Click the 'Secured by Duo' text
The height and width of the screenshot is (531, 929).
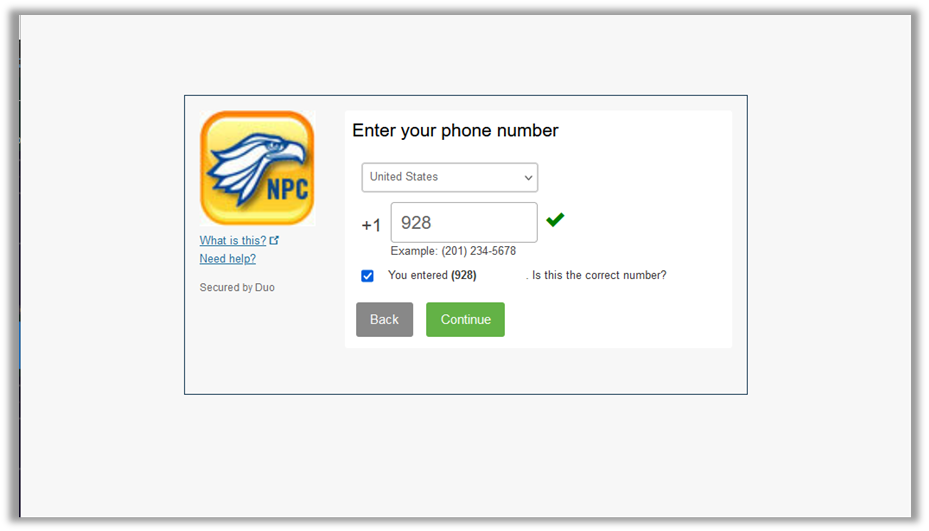pyautogui.click(x=237, y=287)
